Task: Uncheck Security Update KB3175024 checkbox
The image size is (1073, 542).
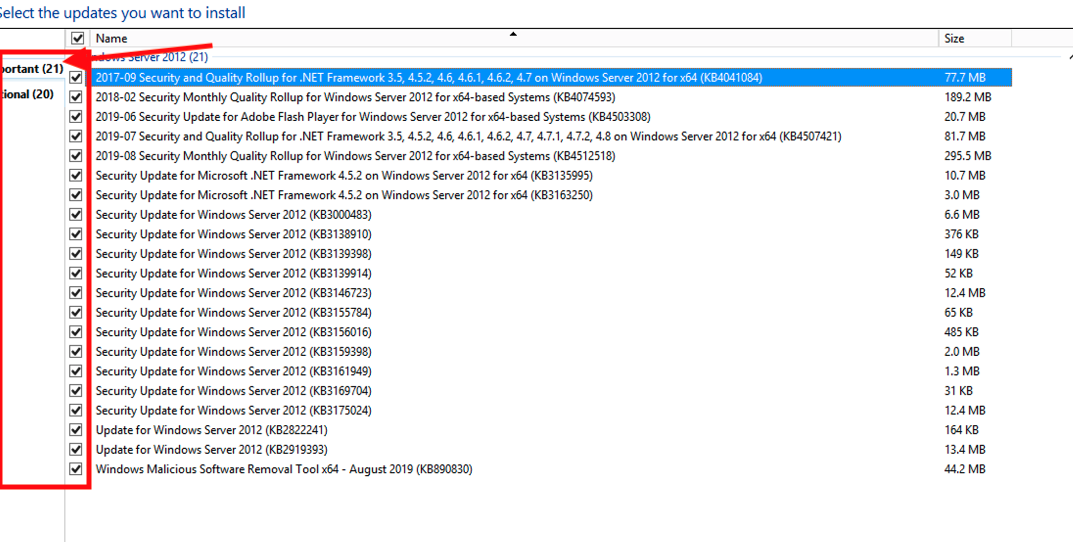Action: 76,411
